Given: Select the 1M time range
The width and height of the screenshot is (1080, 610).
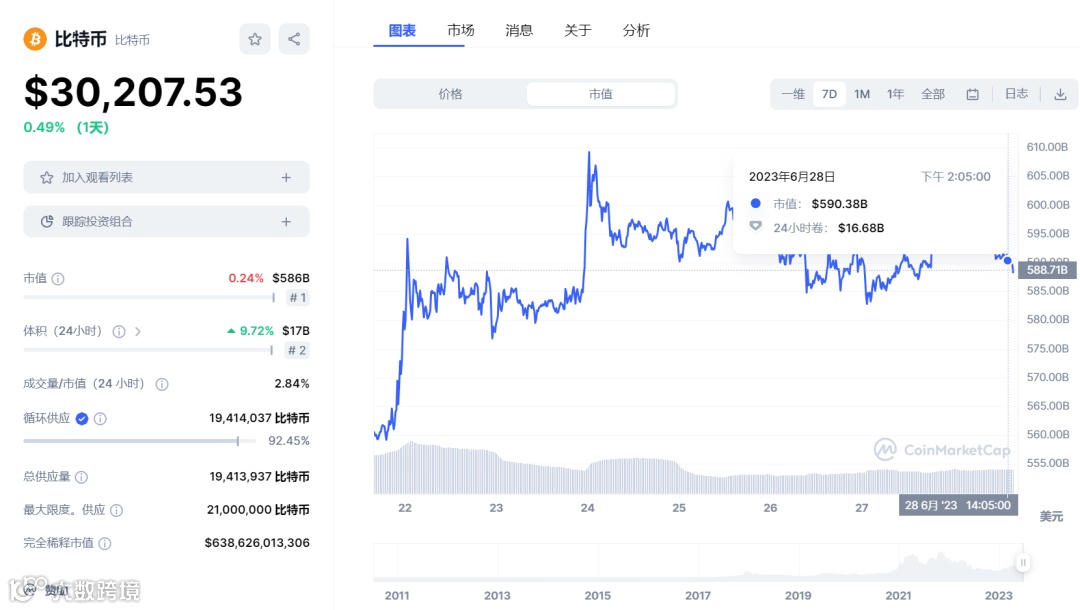Looking at the screenshot, I should [862, 94].
